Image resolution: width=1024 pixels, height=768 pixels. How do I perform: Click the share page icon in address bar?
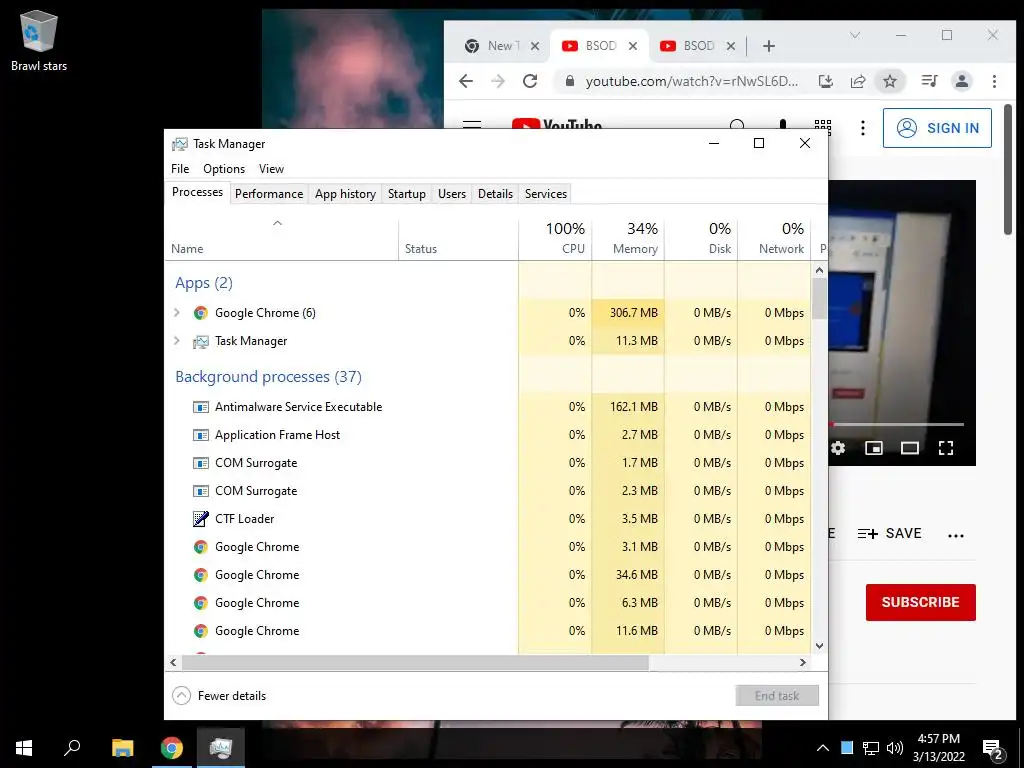[x=857, y=81]
